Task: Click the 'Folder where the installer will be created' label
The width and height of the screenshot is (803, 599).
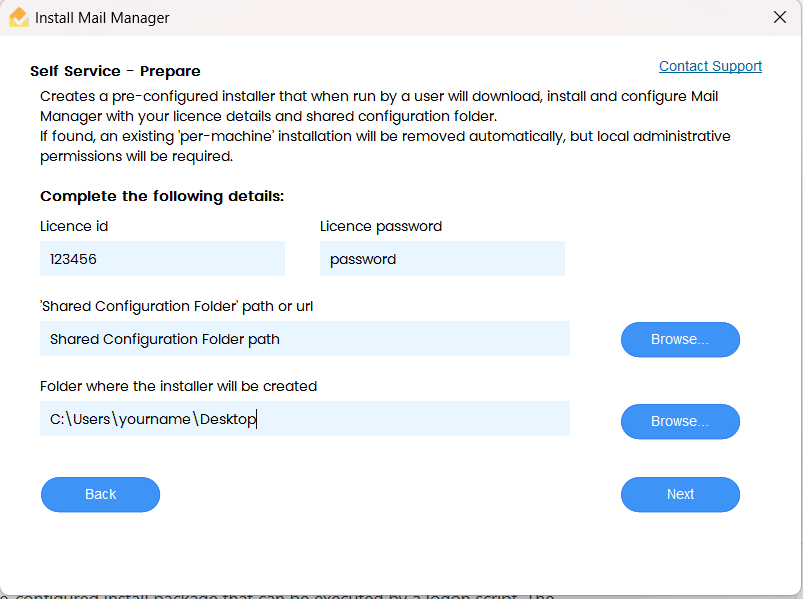Action: tap(178, 386)
